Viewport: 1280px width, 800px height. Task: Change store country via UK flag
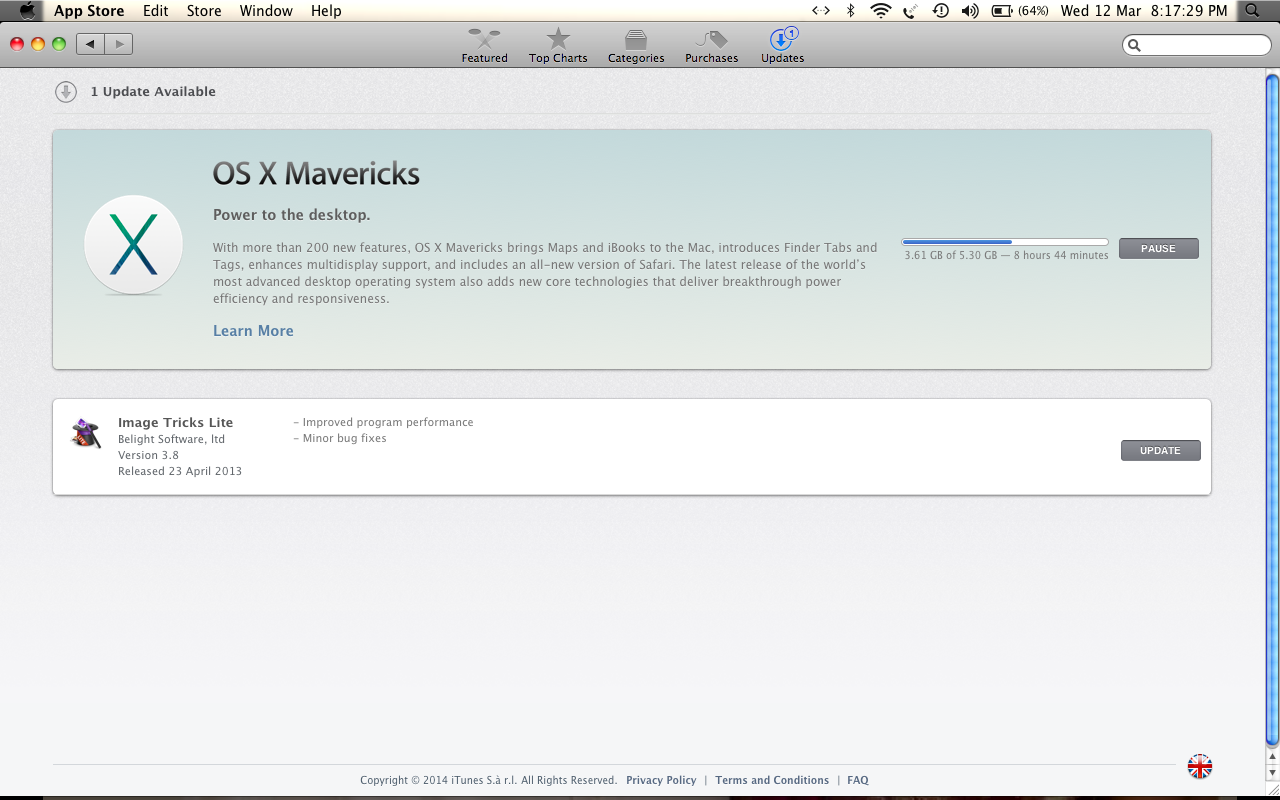tap(1200, 767)
